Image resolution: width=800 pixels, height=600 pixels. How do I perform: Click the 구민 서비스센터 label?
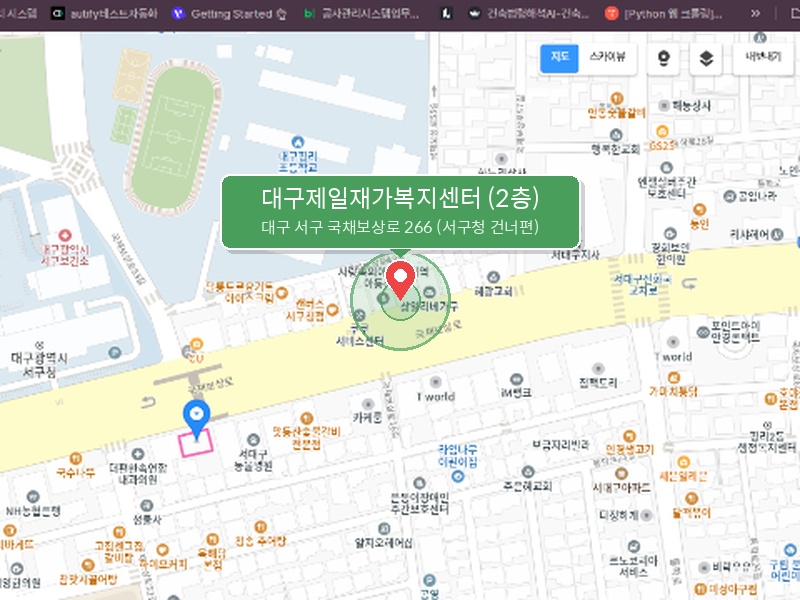tap(360, 335)
